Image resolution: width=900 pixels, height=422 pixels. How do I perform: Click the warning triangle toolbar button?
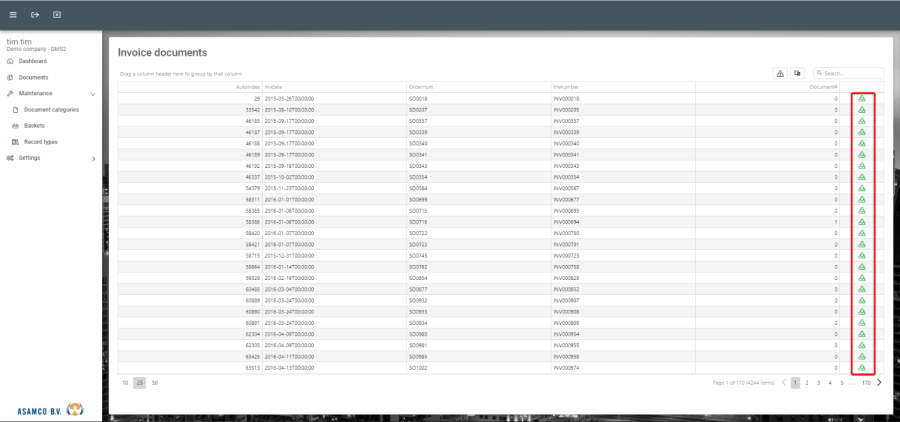click(780, 73)
